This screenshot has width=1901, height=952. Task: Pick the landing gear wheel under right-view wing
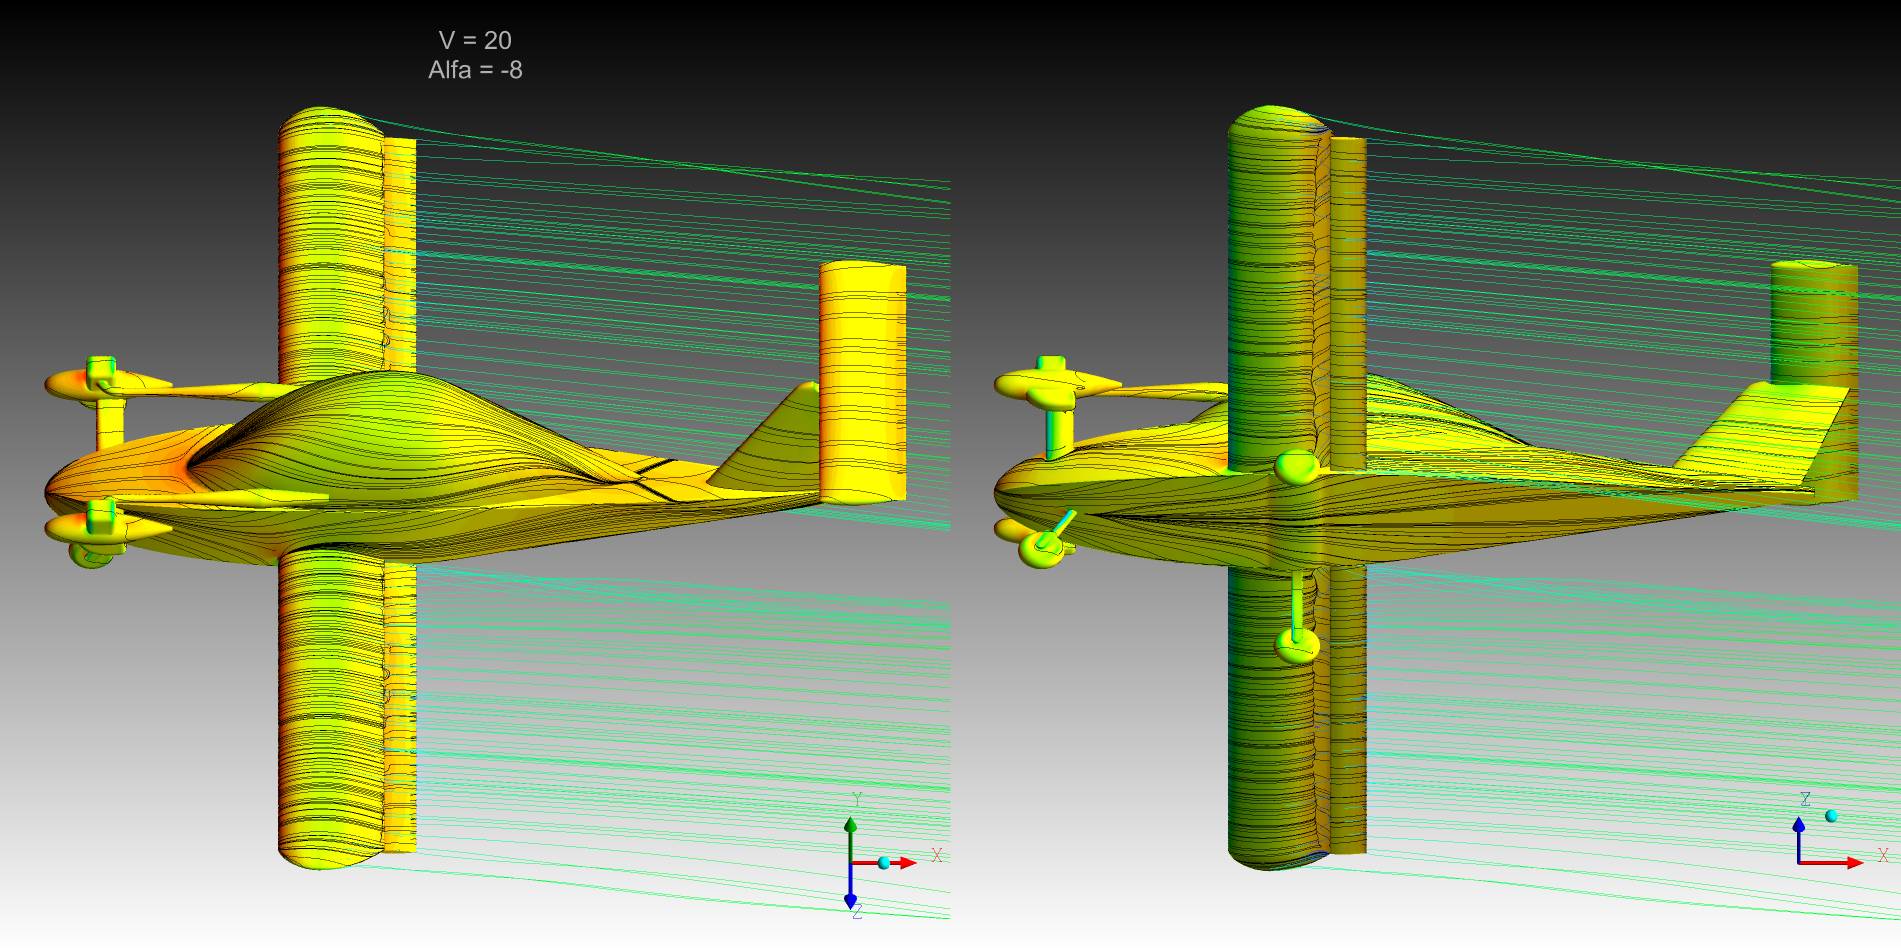point(1295,647)
